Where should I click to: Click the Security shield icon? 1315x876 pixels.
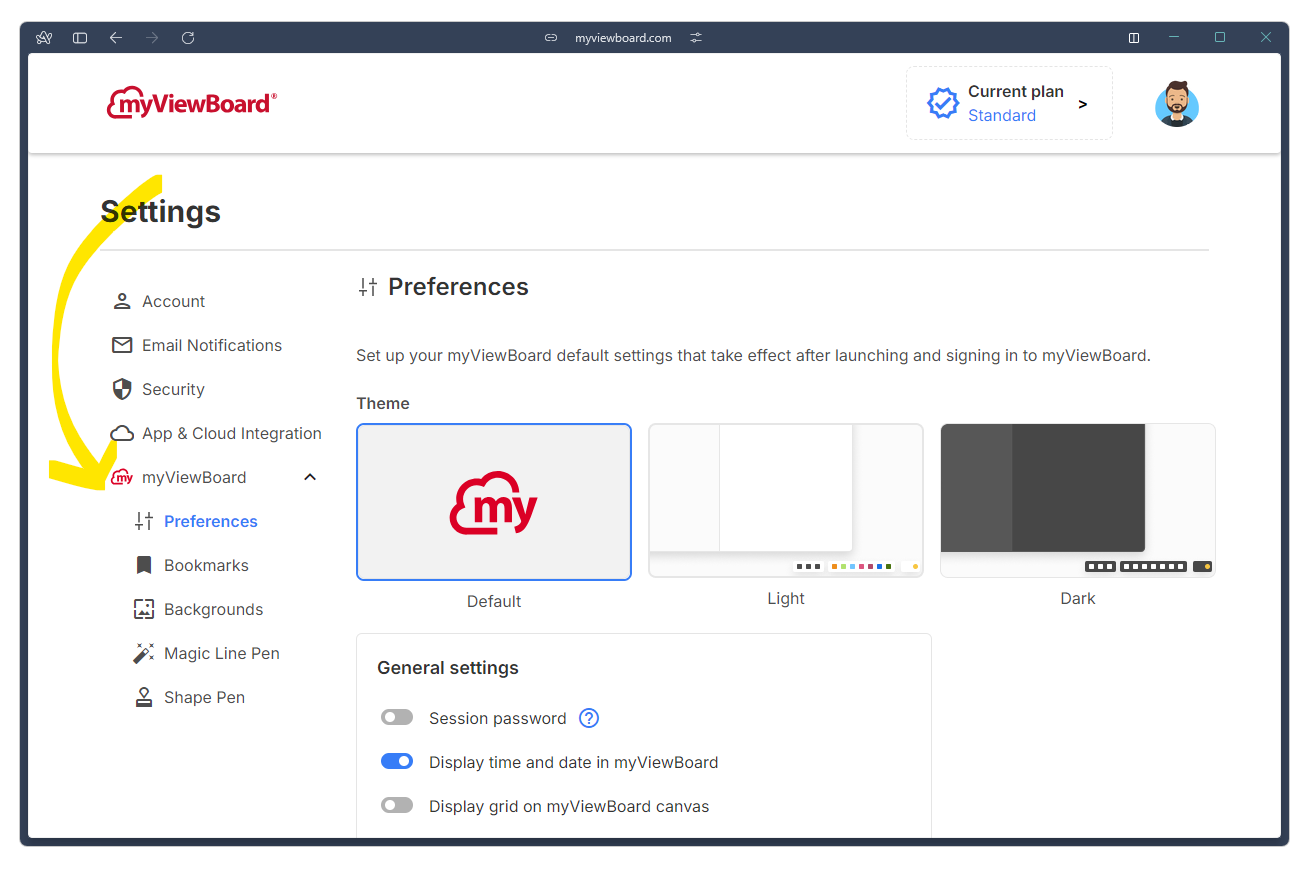click(x=122, y=389)
